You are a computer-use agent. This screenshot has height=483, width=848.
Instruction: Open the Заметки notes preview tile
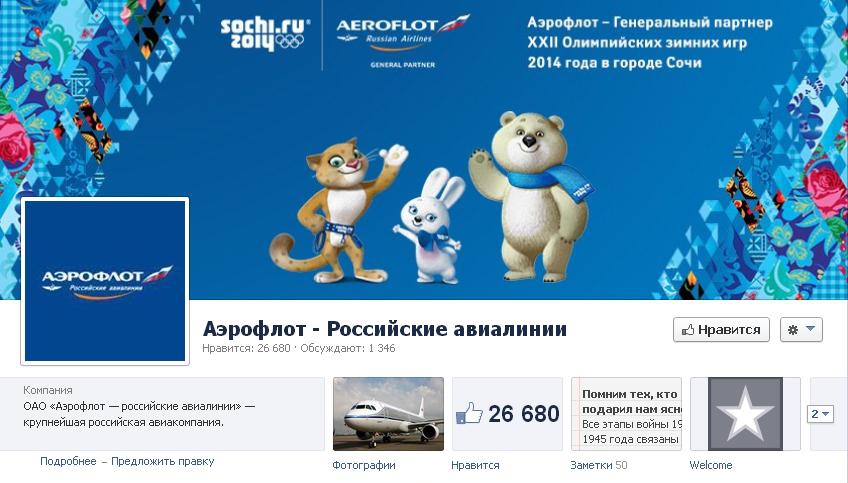click(626, 414)
